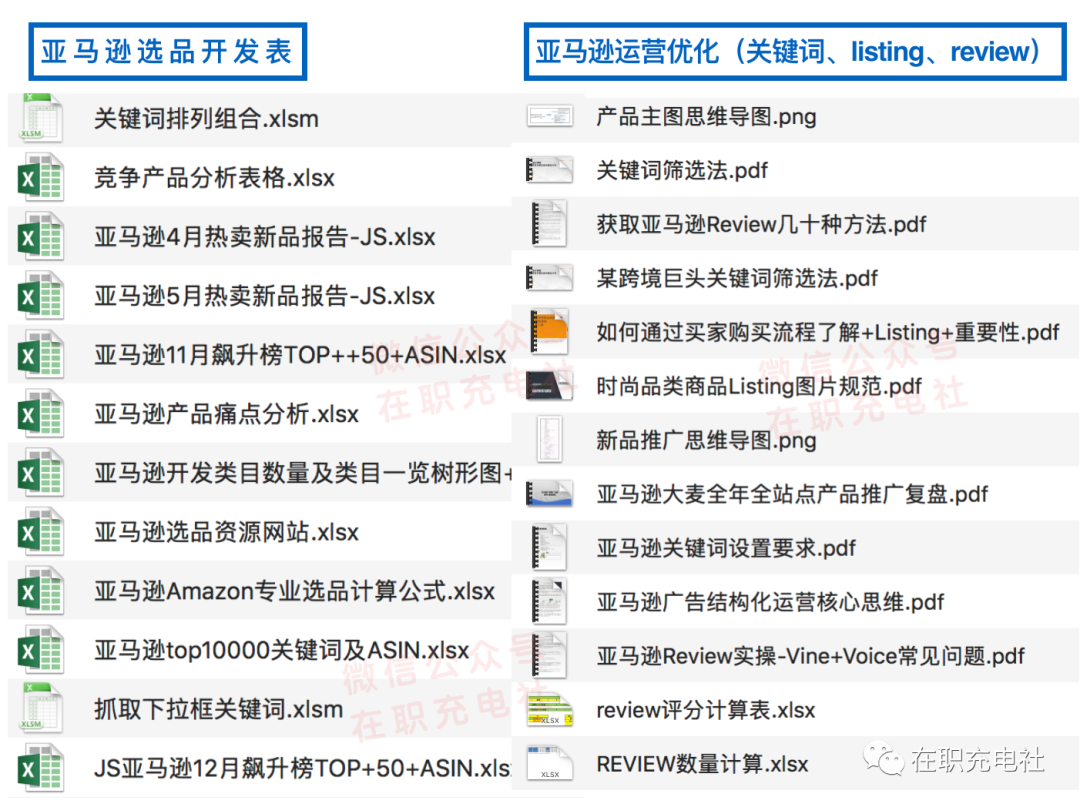Select the text 亚马逊4月热卖新品报告-JS.xlsx
Image resolution: width=1080 pixels, height=807 pixels.
coord(265,238)
